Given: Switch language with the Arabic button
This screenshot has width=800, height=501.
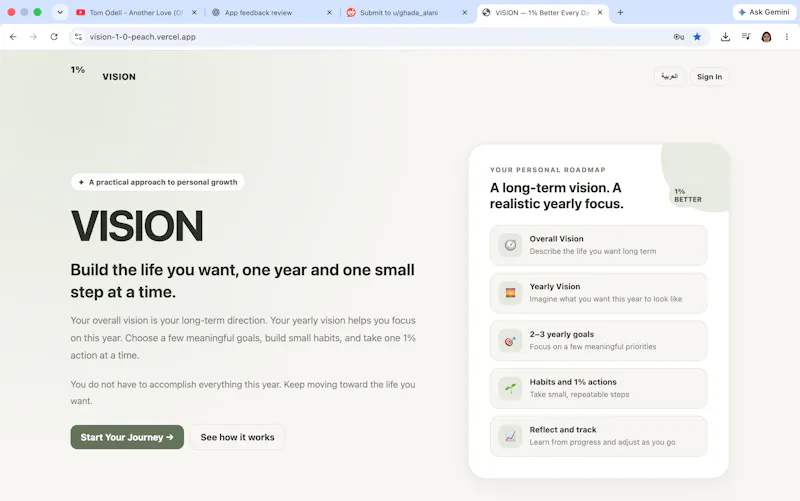Looking at the screenshot, I should point(669,77).
